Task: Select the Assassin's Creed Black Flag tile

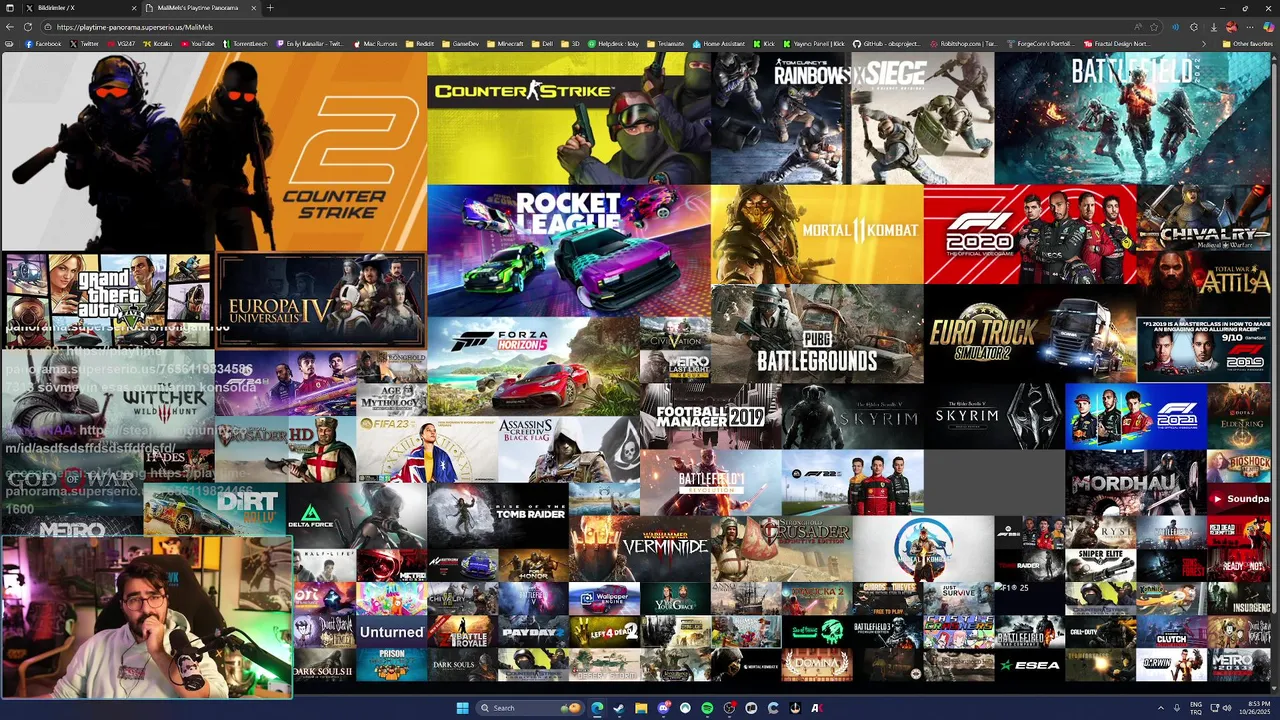Action: click(568, 449)
